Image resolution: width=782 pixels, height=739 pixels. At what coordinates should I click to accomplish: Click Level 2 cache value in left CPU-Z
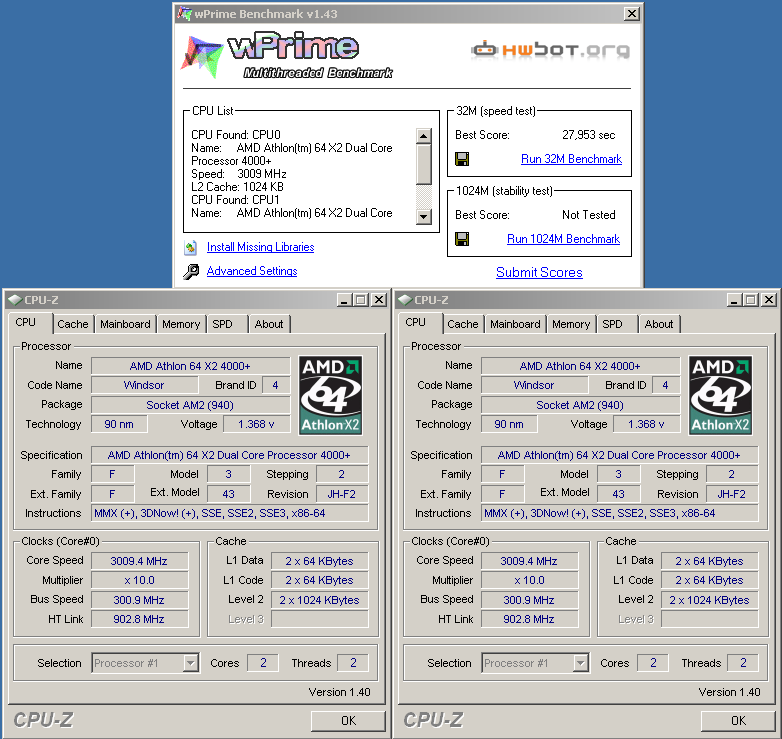(320, 600)
